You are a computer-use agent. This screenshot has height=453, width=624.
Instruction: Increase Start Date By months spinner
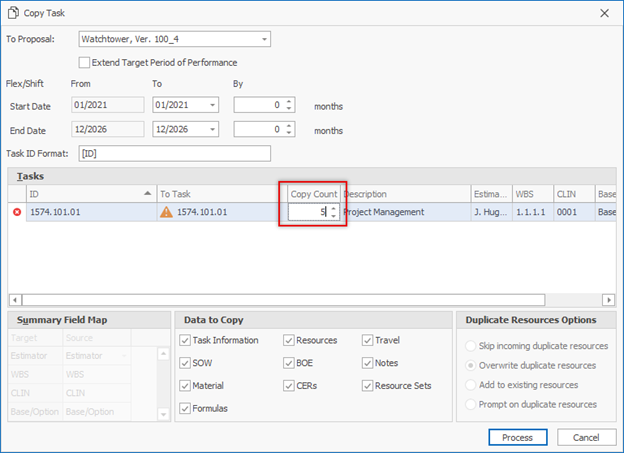289,100
